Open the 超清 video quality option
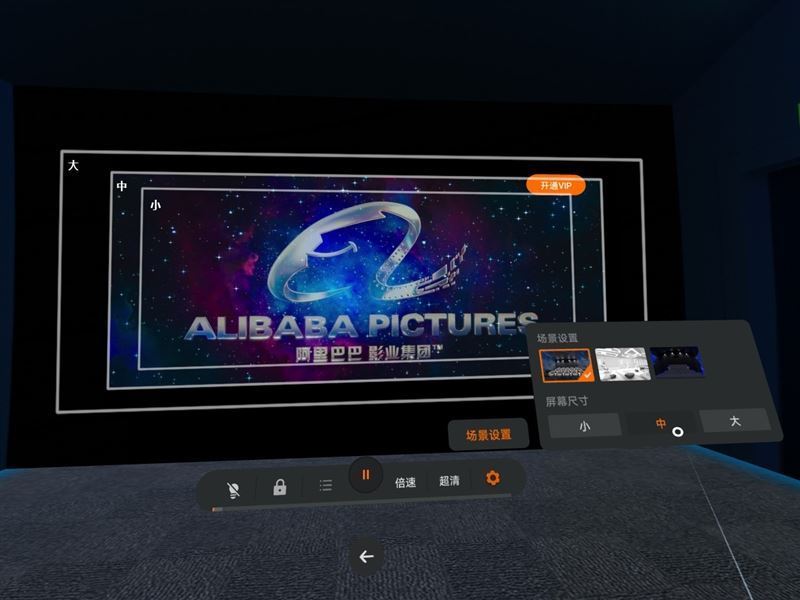 coord(449,481)
